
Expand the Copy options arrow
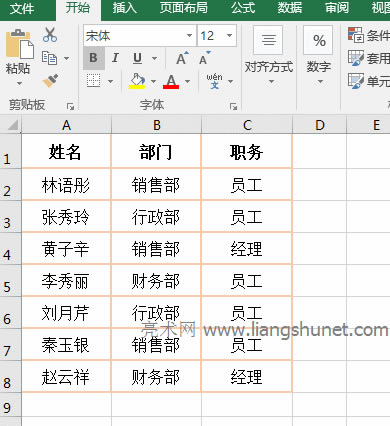pos(66,59)
